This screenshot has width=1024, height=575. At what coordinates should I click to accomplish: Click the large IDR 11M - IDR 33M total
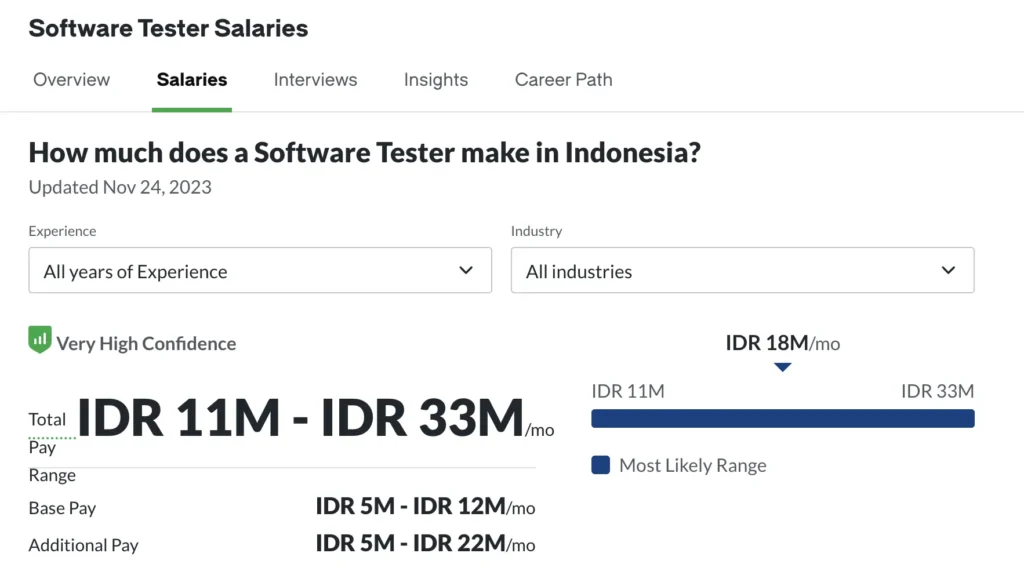(300, 418)
